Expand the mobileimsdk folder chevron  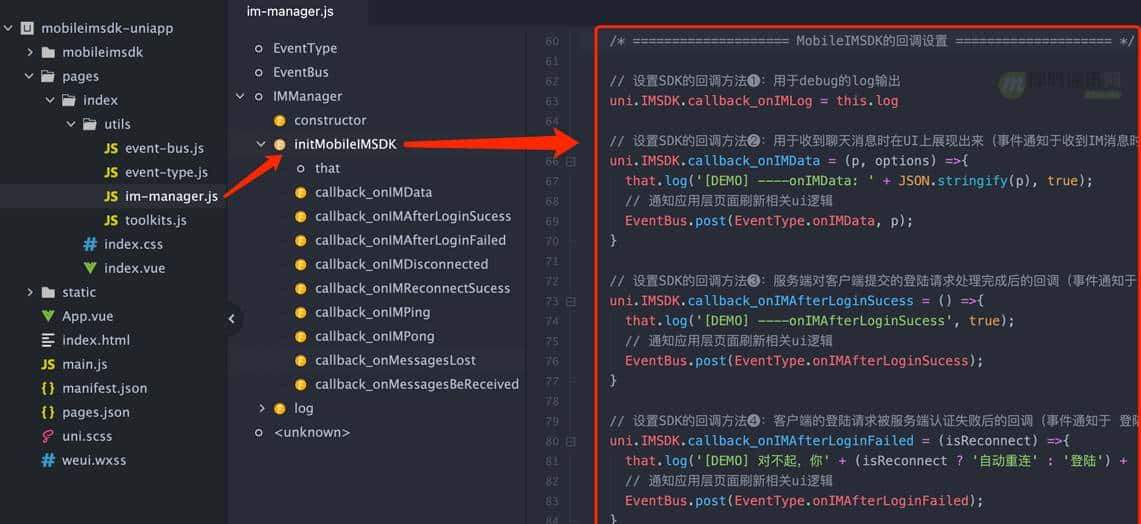pos(30,52)
